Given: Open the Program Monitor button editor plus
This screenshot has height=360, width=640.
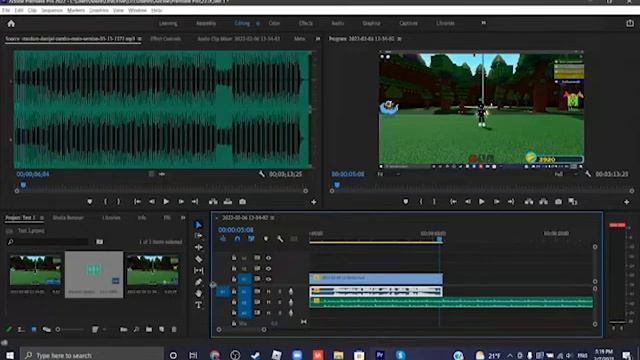Looking at the screenshot, I should coord(627,202).
